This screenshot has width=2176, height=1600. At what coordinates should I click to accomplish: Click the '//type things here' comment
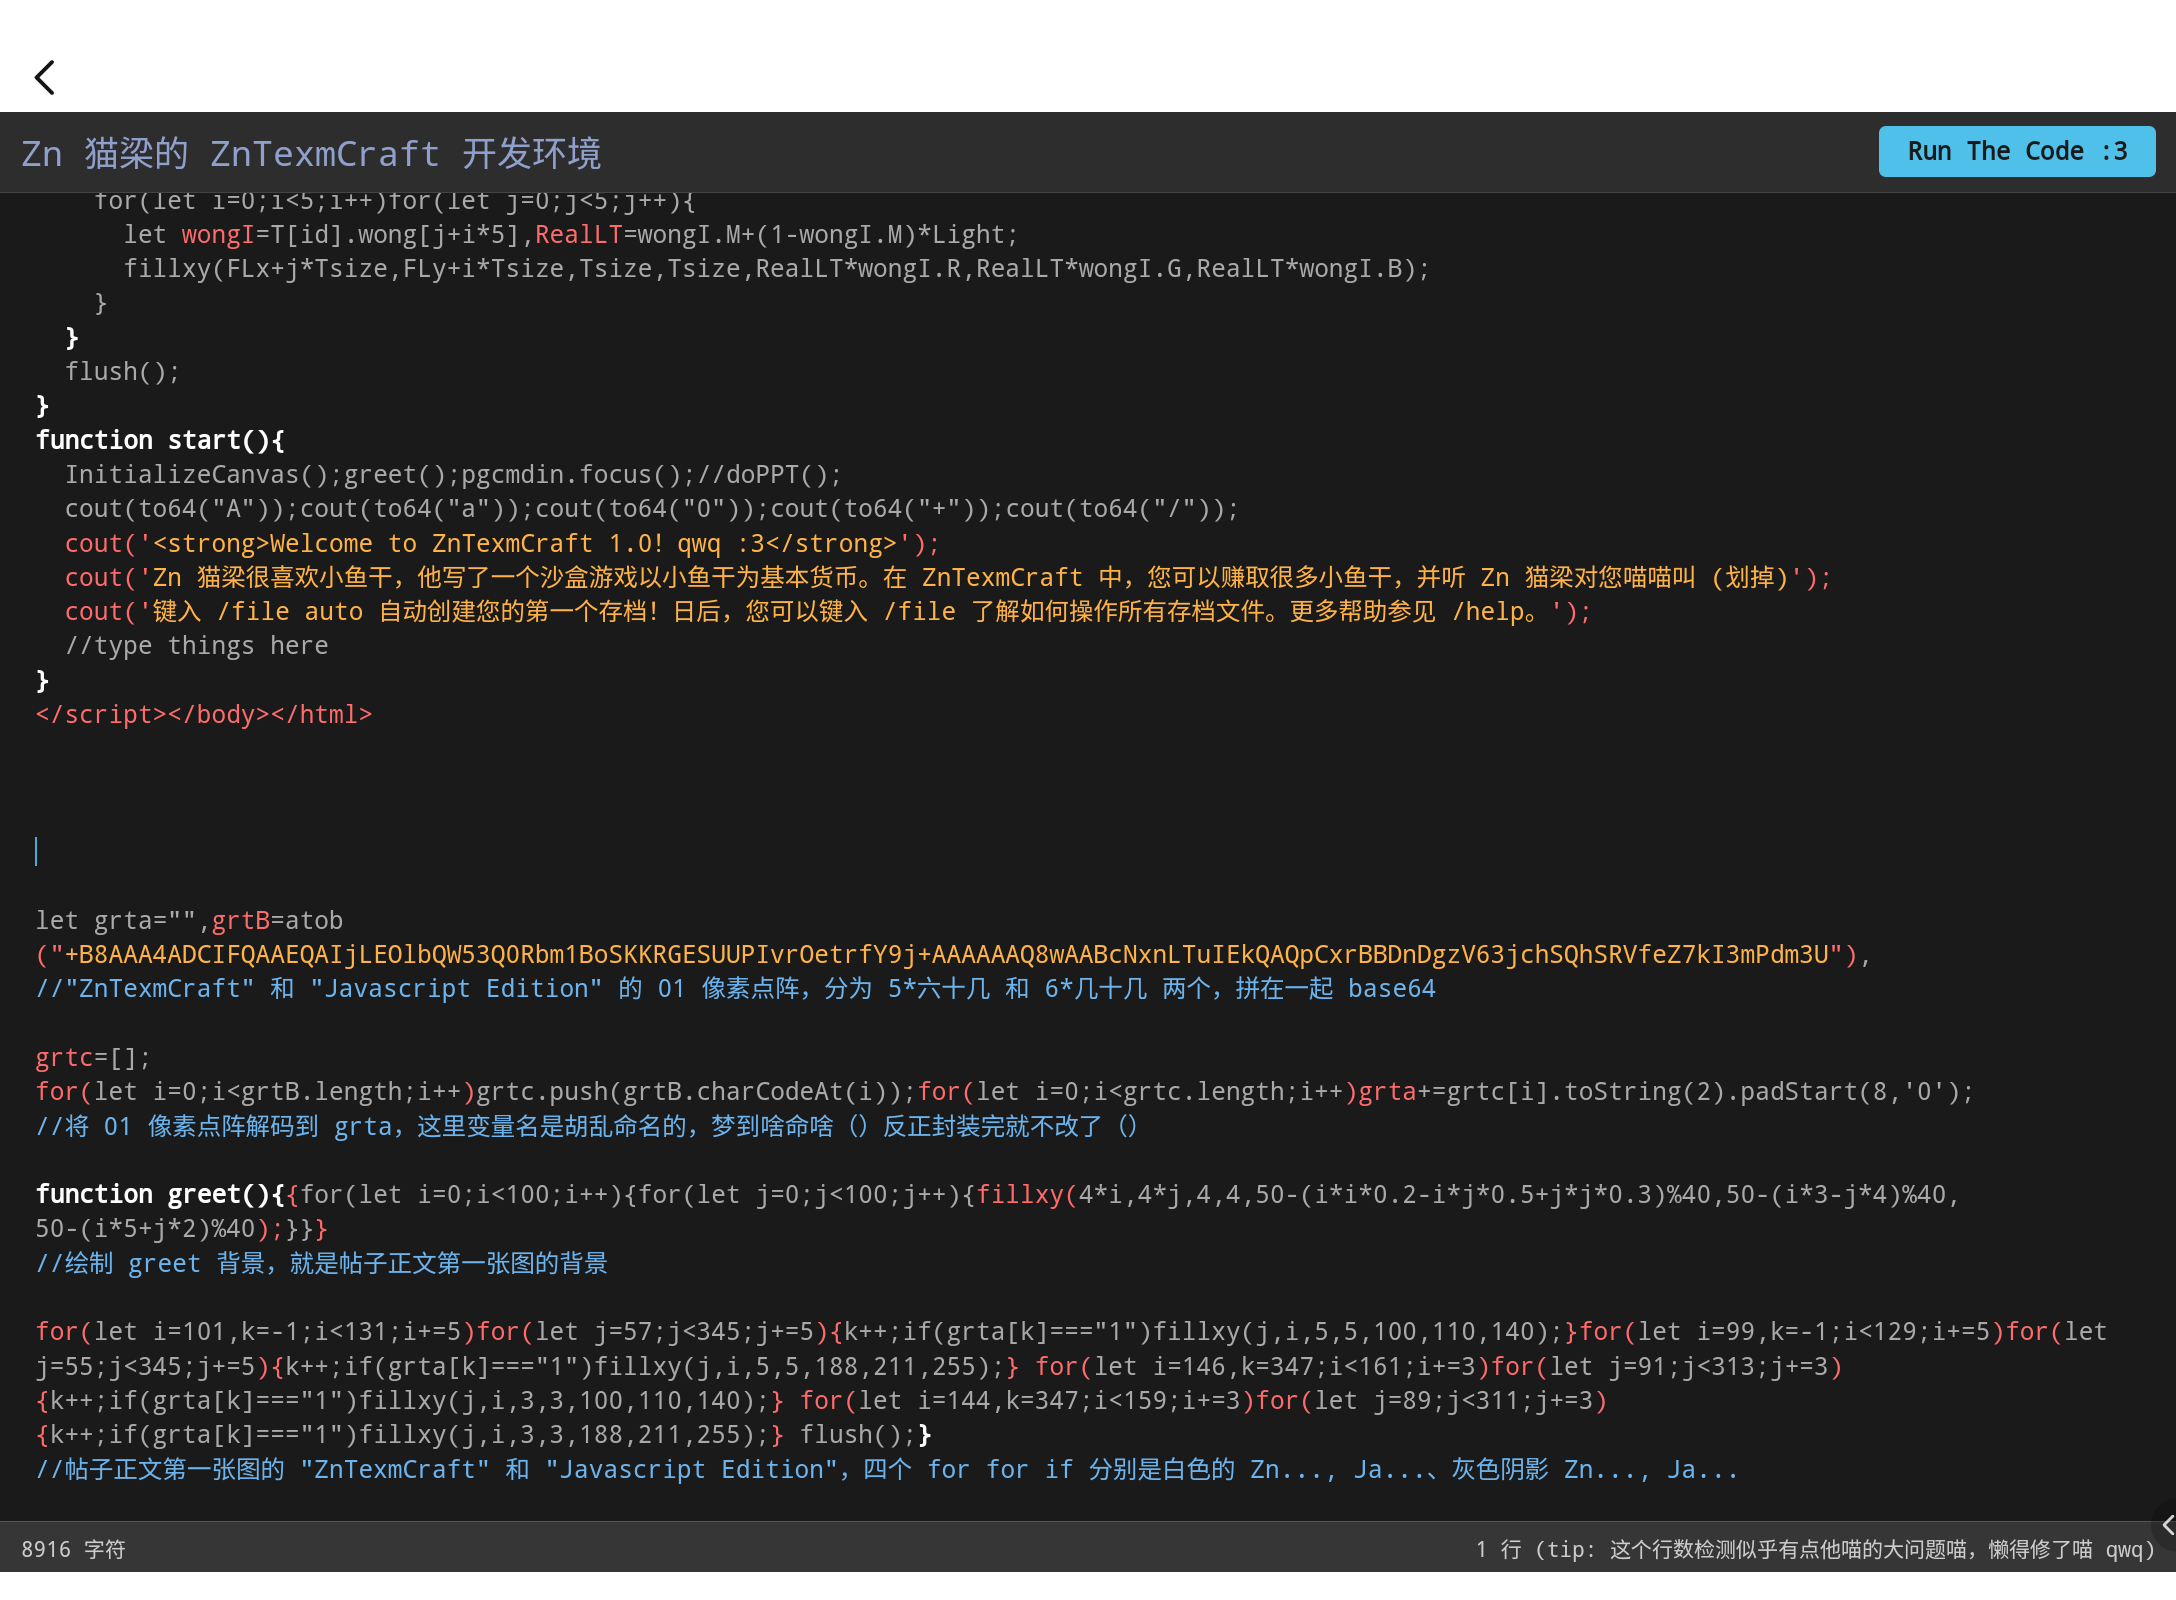(x=196, y=646)
